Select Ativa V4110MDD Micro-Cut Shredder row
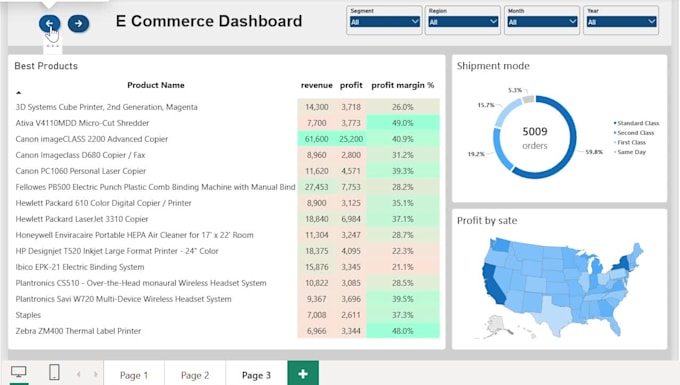The width and height of the screenshot is (680, 385). click(x=228, y=123)
